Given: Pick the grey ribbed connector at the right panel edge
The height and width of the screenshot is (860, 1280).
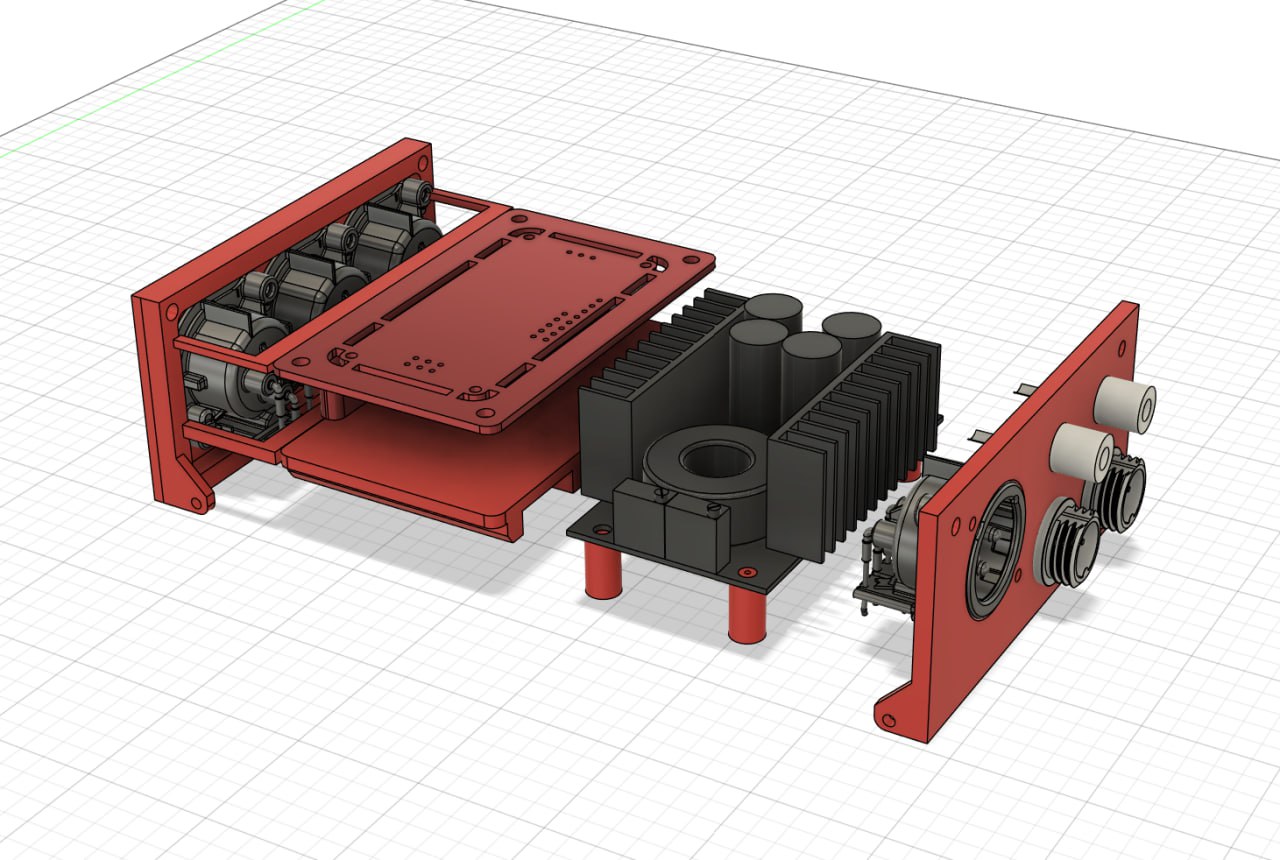Looking at the screenshot, I should coord(1120,490).
